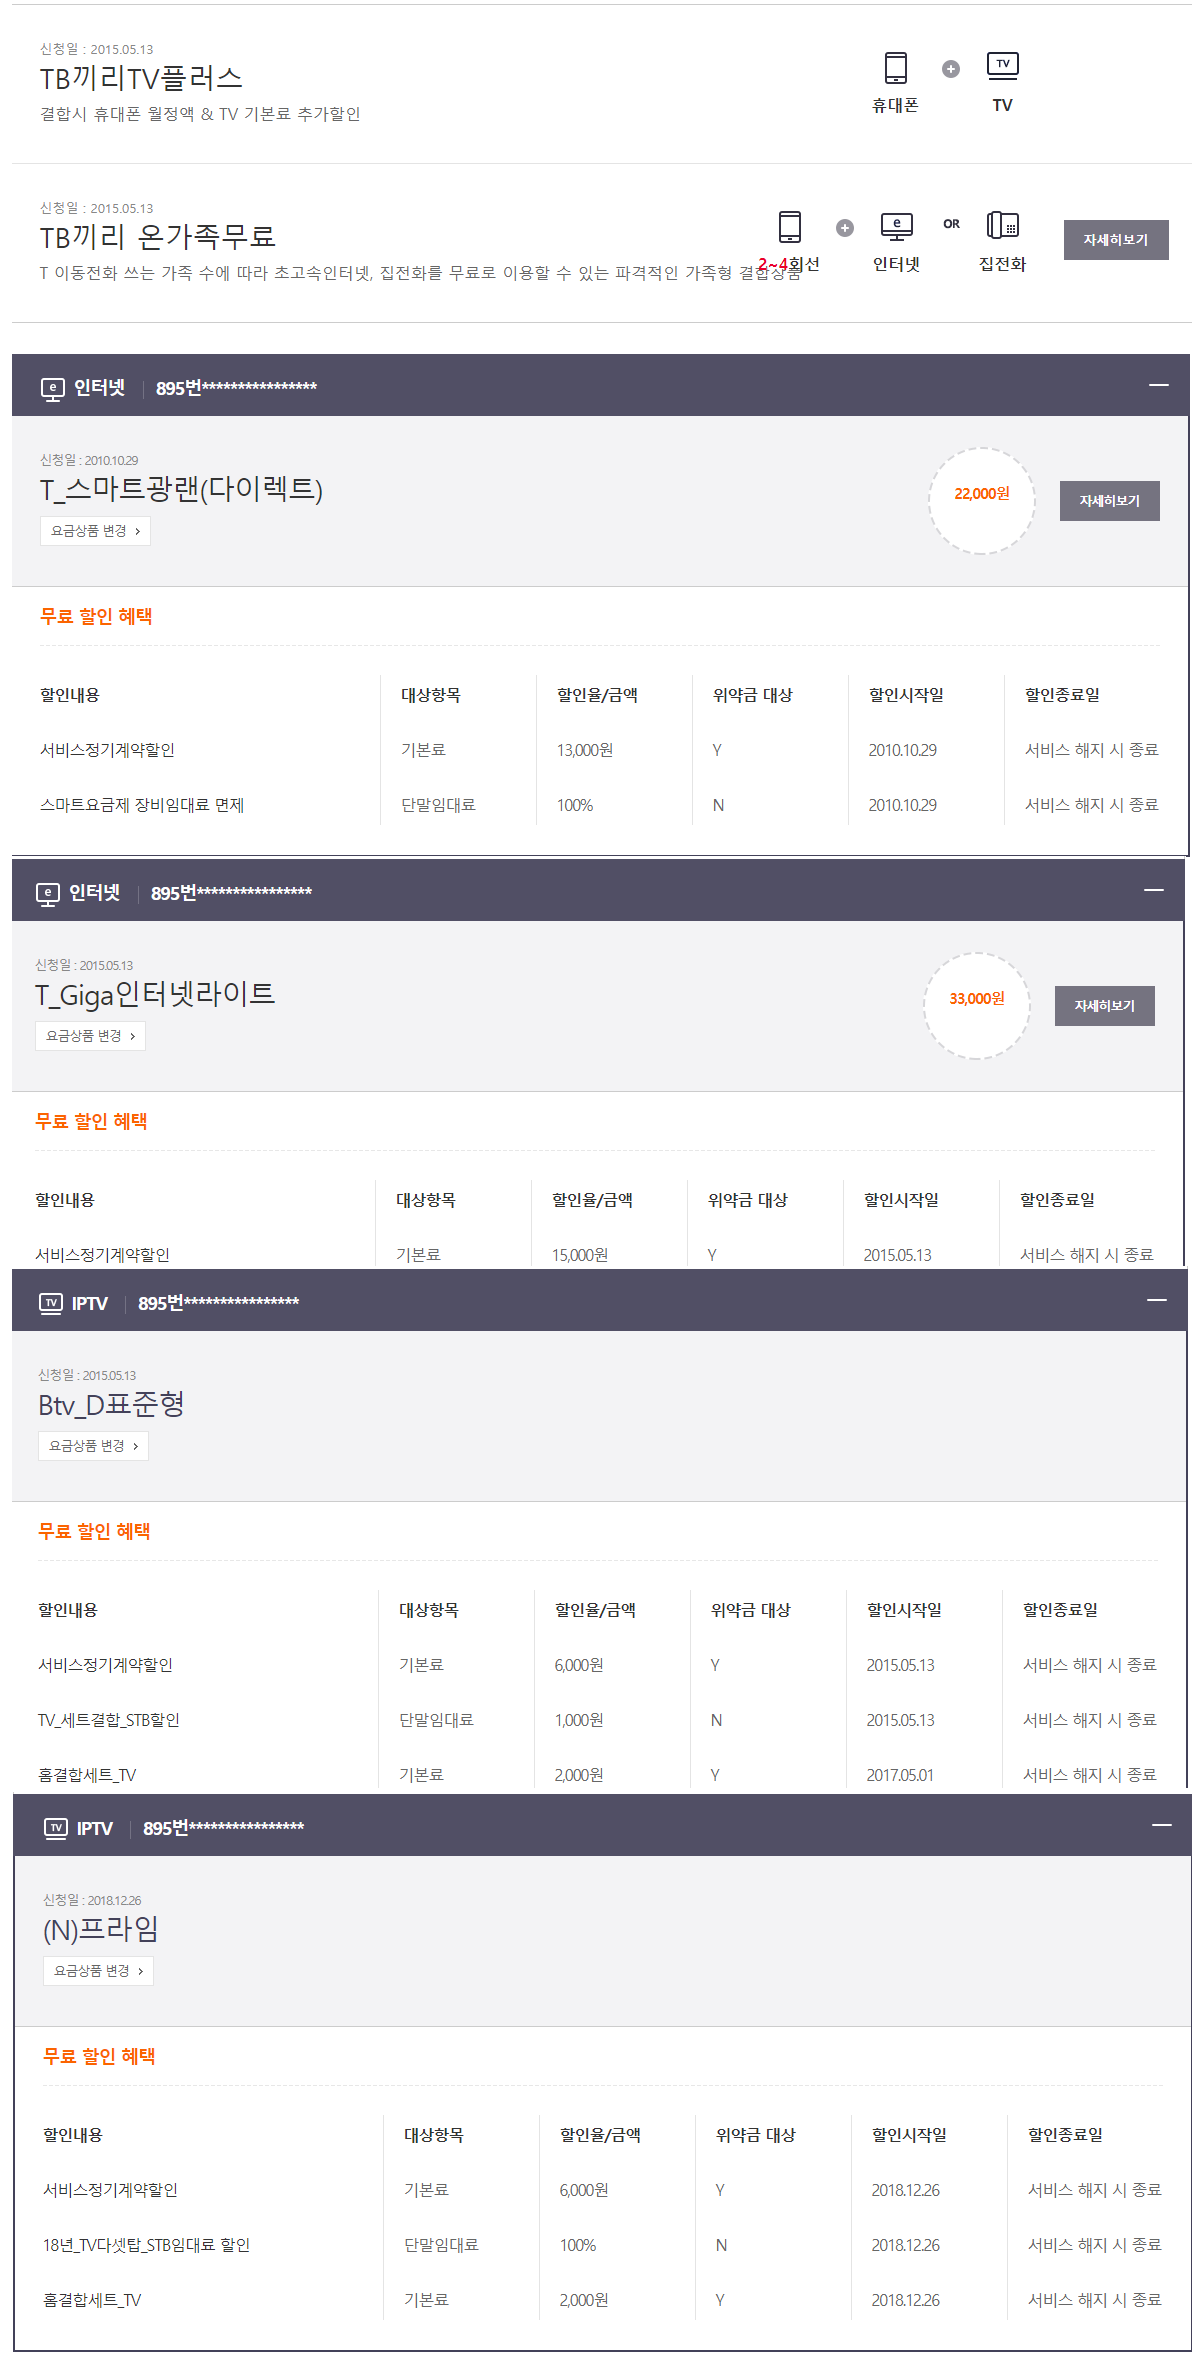Screen dimensions: 1196x2376
Task: Collapse the Btv_D표준형 IPTV section
Action: (1156, 1300)
